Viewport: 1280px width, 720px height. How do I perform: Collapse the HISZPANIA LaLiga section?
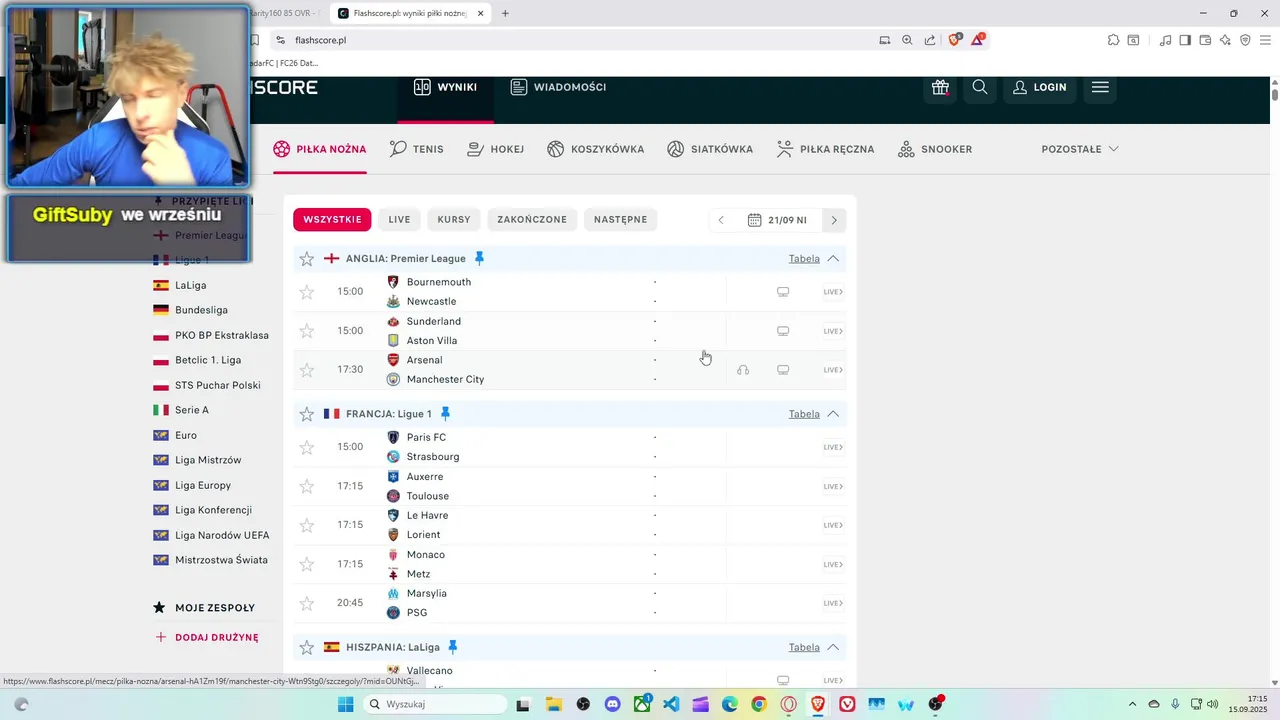point(833,647)
